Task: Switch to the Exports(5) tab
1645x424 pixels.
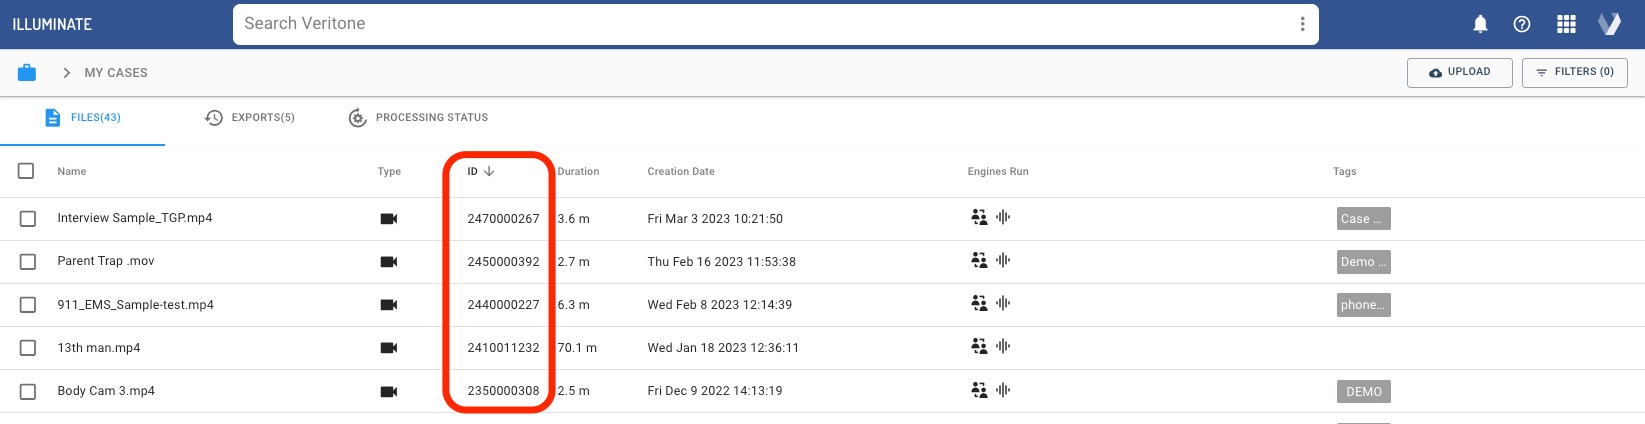Action: (x=250, y=118)
